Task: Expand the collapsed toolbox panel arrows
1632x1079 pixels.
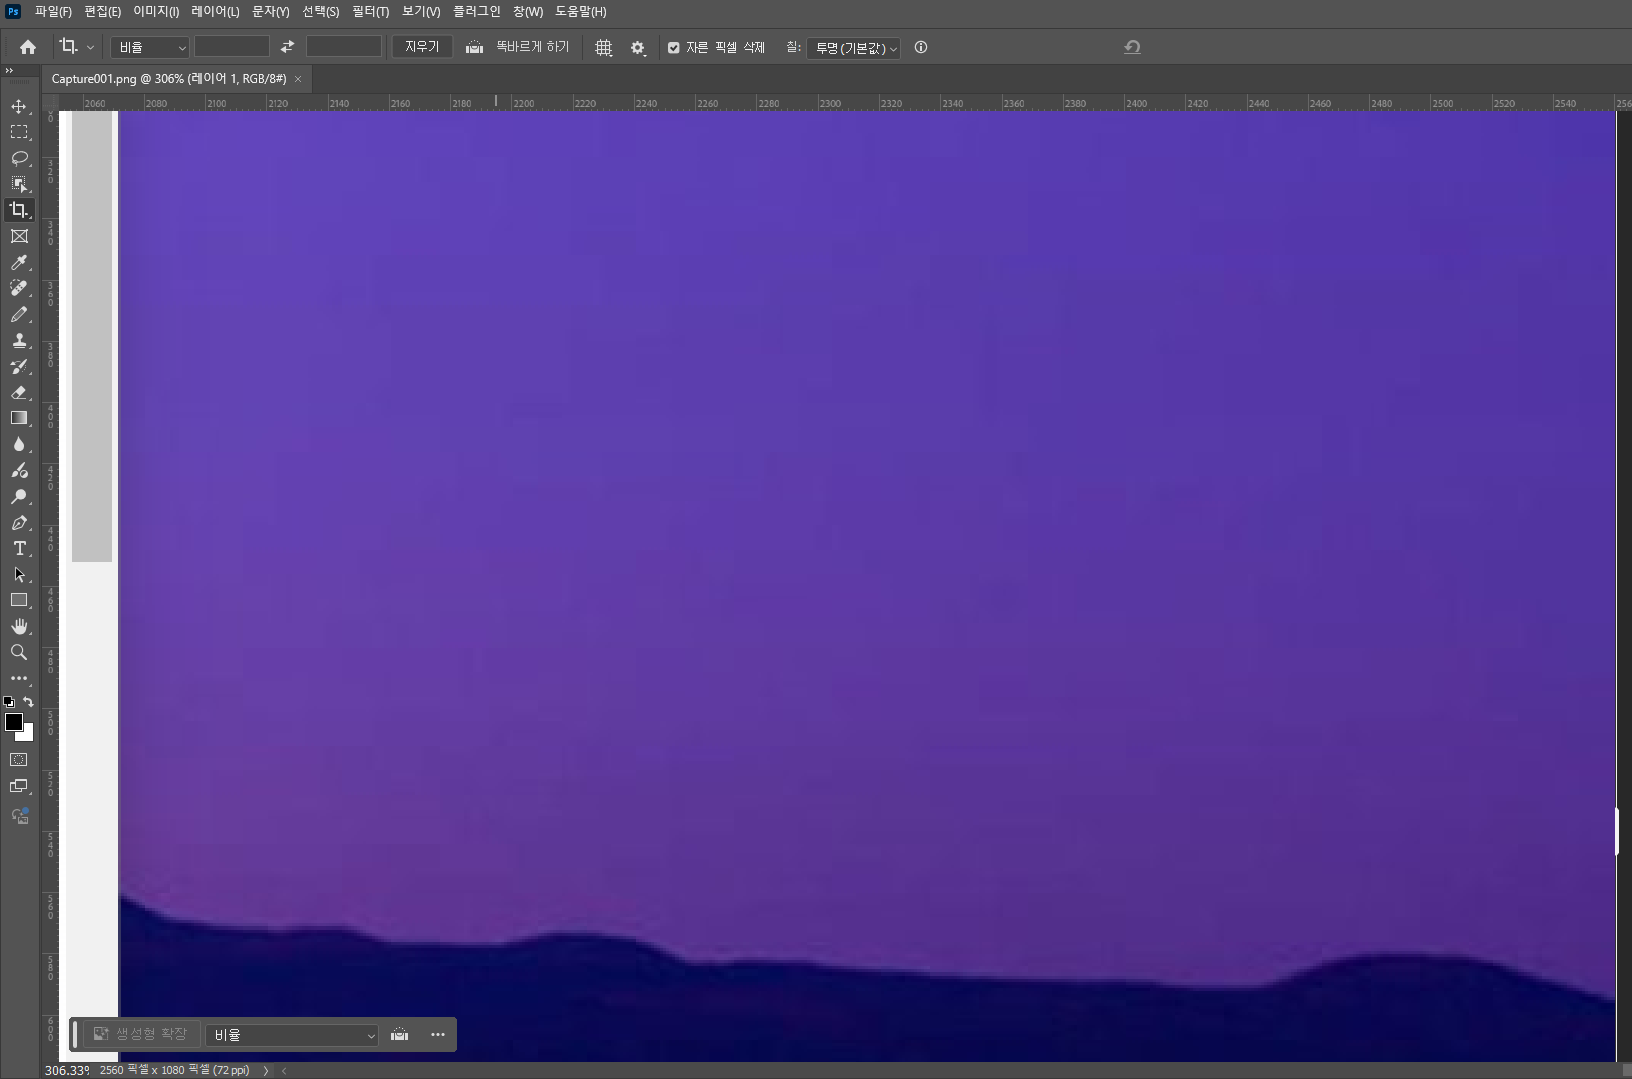Action: [x=9, y=70]
